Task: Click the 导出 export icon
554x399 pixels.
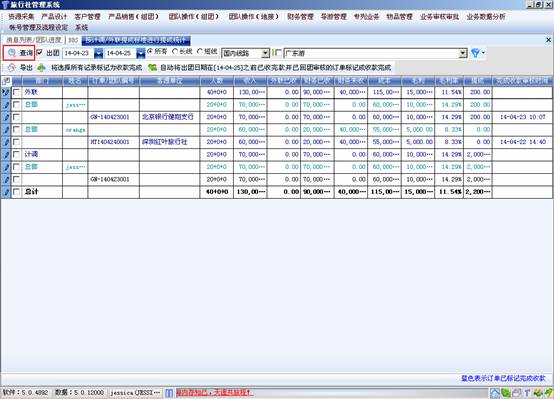Action: click(x=11, y=68)
